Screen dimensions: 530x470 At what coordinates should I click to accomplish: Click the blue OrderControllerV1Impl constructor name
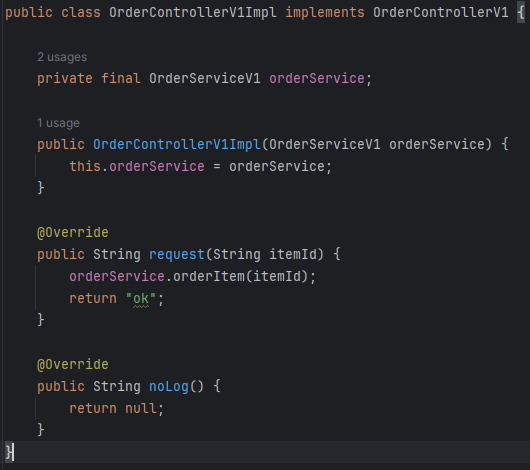[177, 144]
